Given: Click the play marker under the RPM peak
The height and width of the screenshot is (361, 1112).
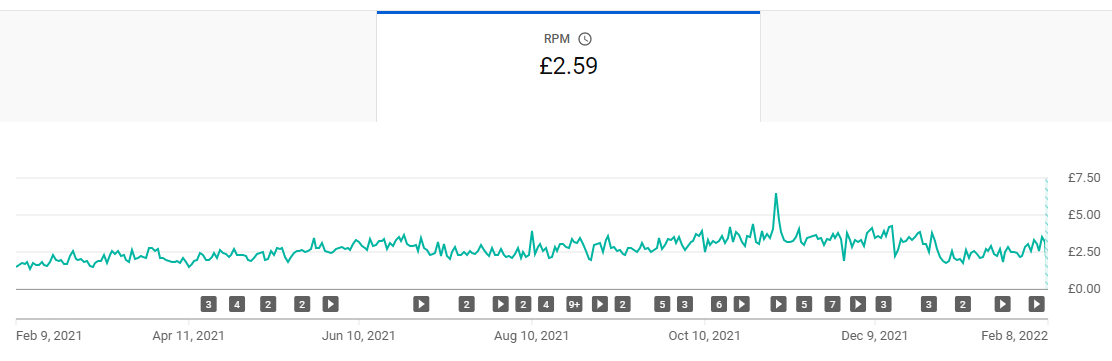Looking at the screenshot, I should (x=779, y=304).
